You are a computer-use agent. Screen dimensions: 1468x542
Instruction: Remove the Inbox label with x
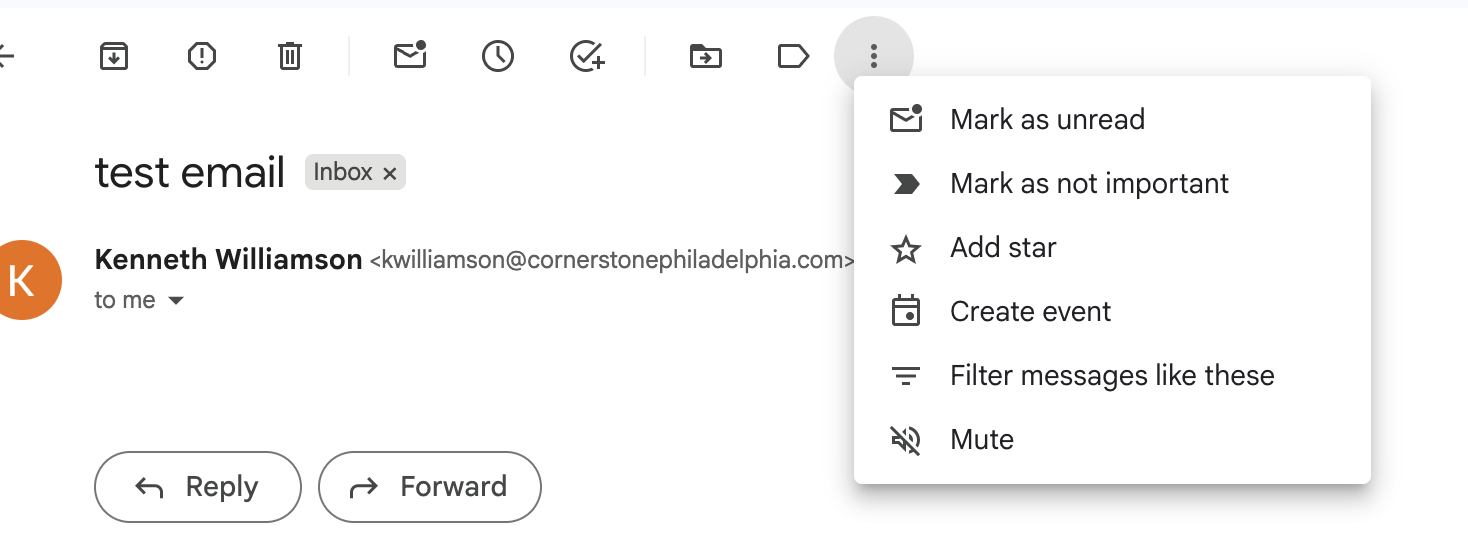pos(390,174)
